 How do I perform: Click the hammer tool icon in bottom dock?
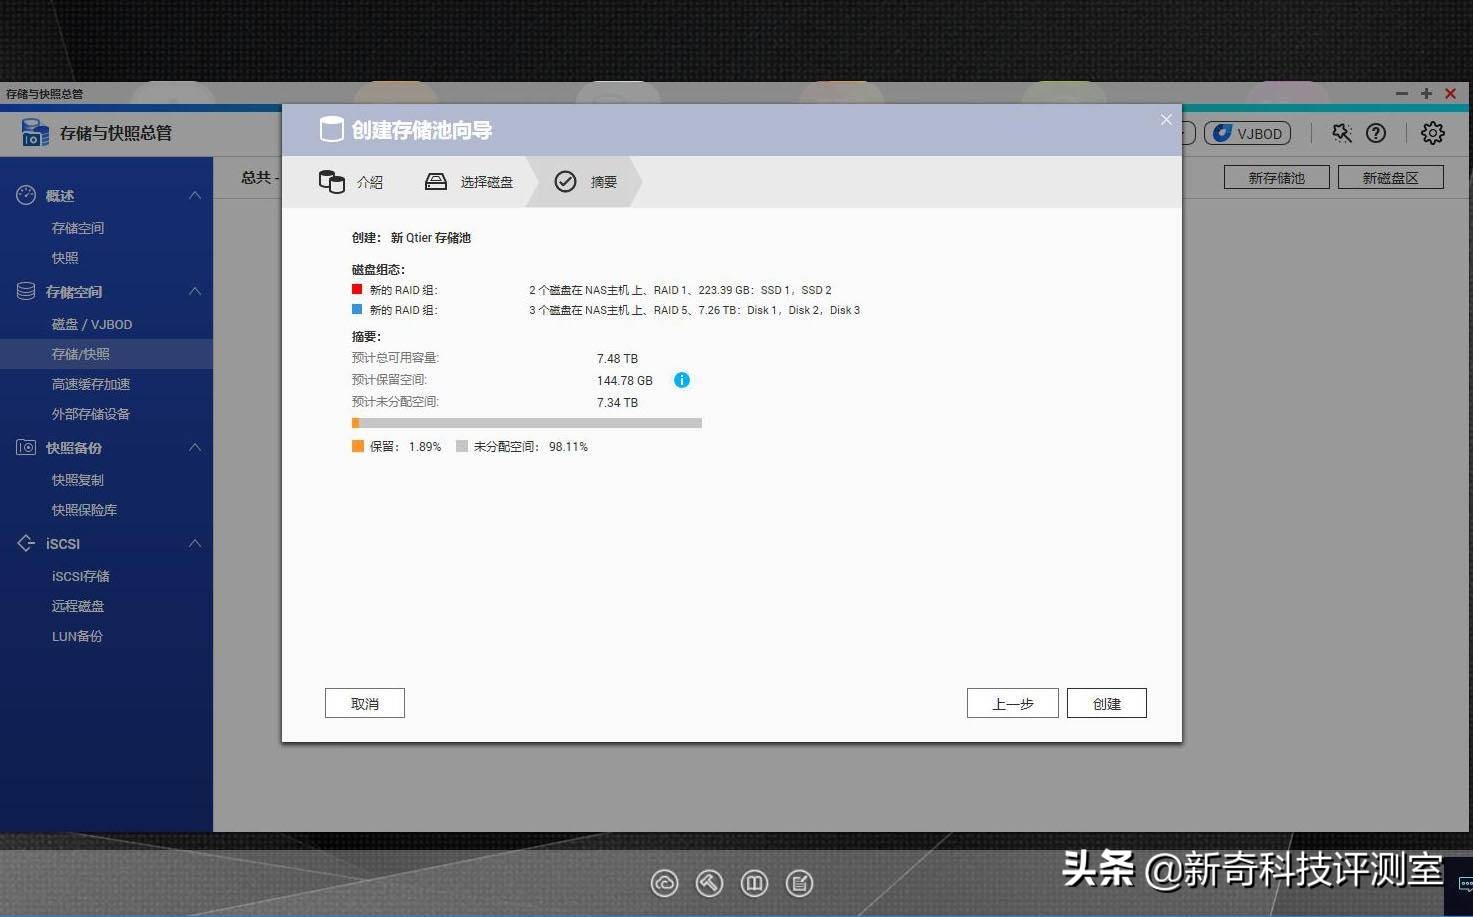coord(709,883)
